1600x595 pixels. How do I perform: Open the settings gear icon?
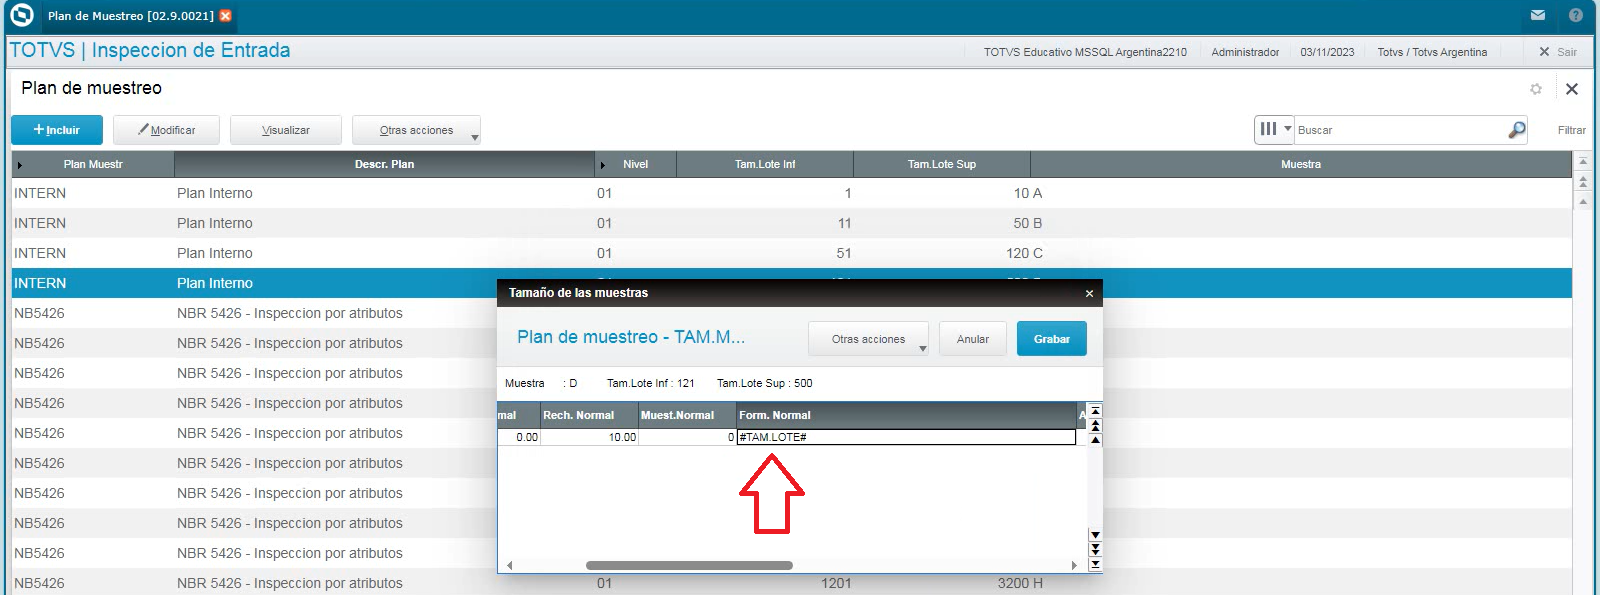(x=1536, y=89)
